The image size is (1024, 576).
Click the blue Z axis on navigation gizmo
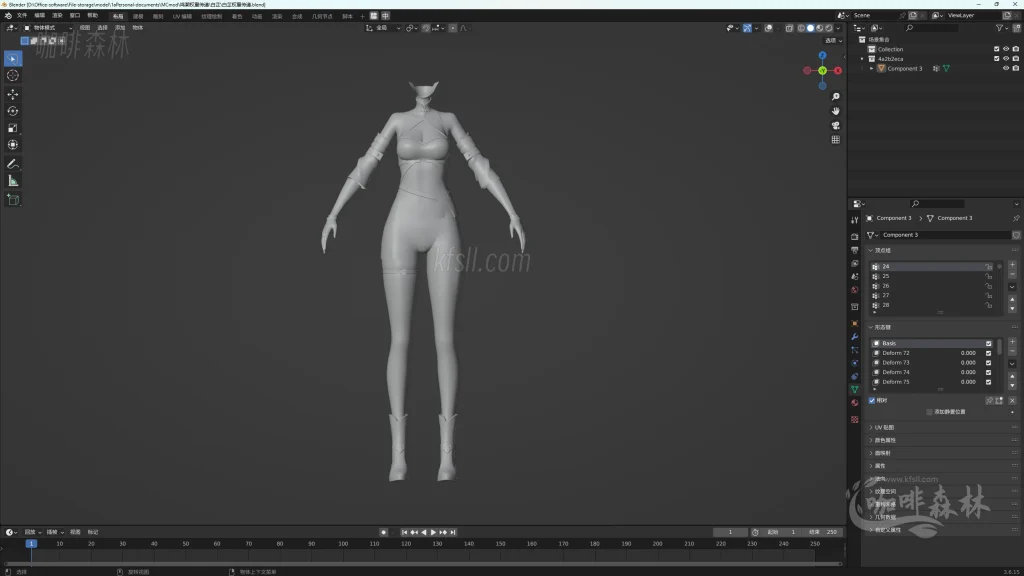coord(822,56)
